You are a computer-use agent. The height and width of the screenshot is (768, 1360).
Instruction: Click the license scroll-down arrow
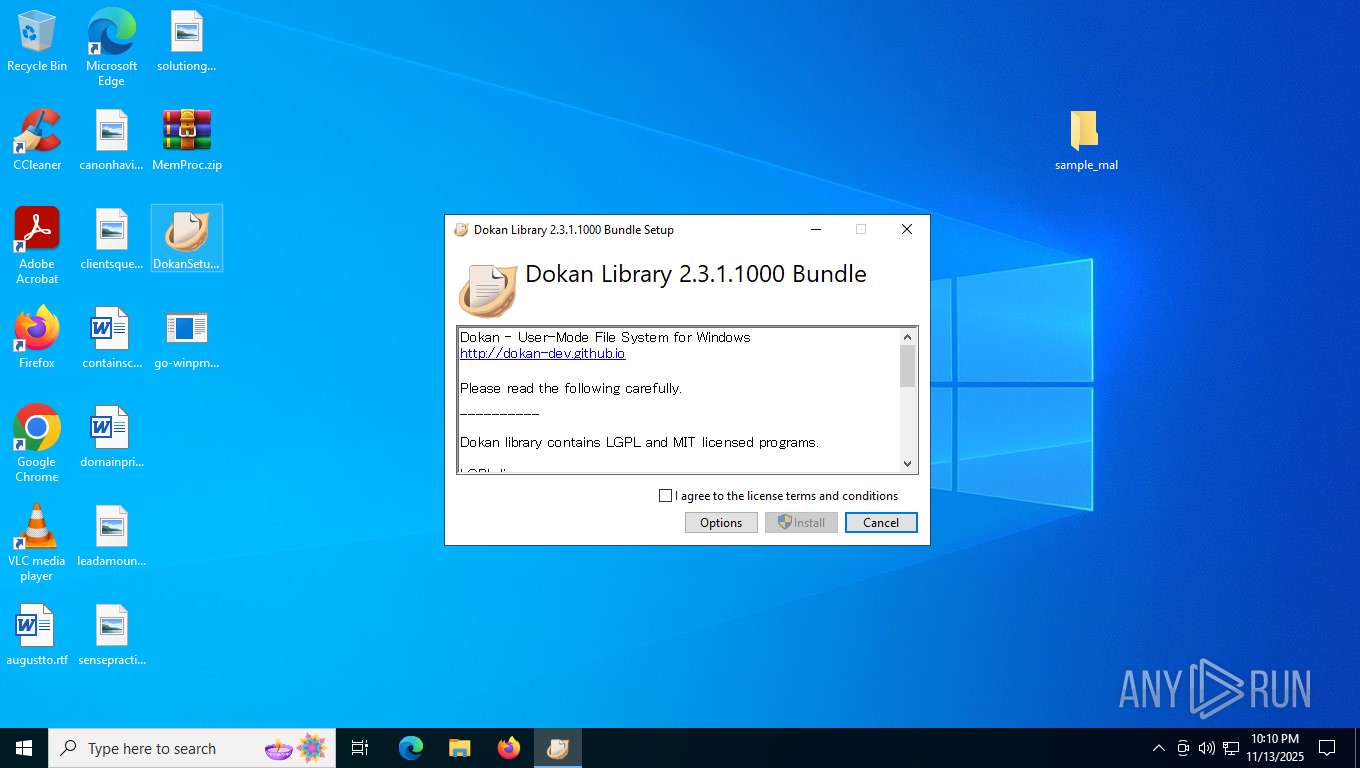pos(908,463)
